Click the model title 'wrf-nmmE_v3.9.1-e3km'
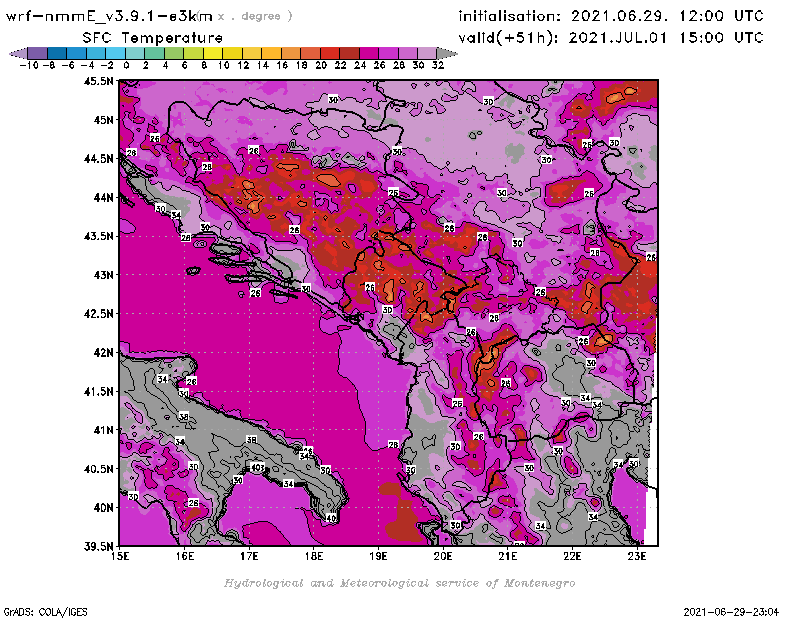 [109, 16]
